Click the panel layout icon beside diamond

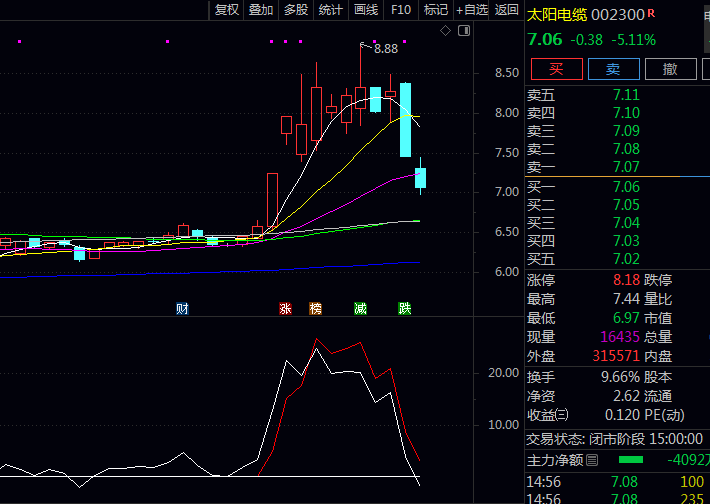(462, 32)
